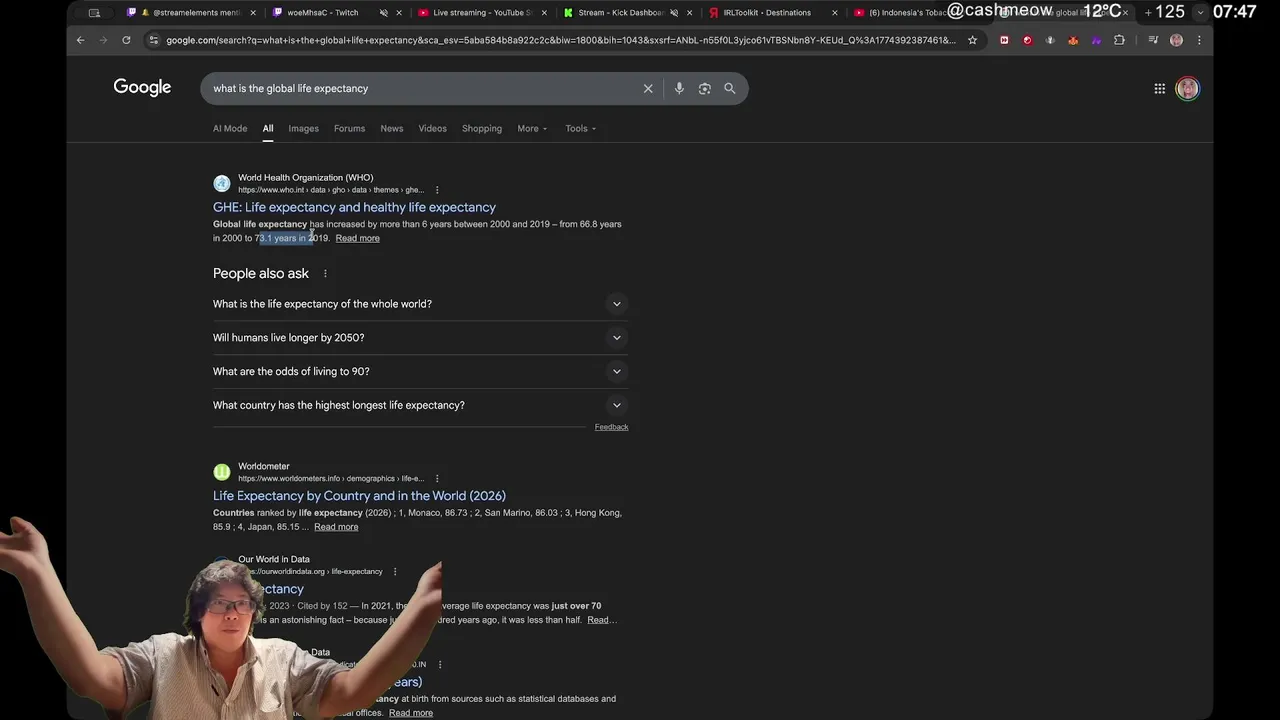Unmute the Kick Dashboard tab
1280x720 pixels.
[674, 13]
